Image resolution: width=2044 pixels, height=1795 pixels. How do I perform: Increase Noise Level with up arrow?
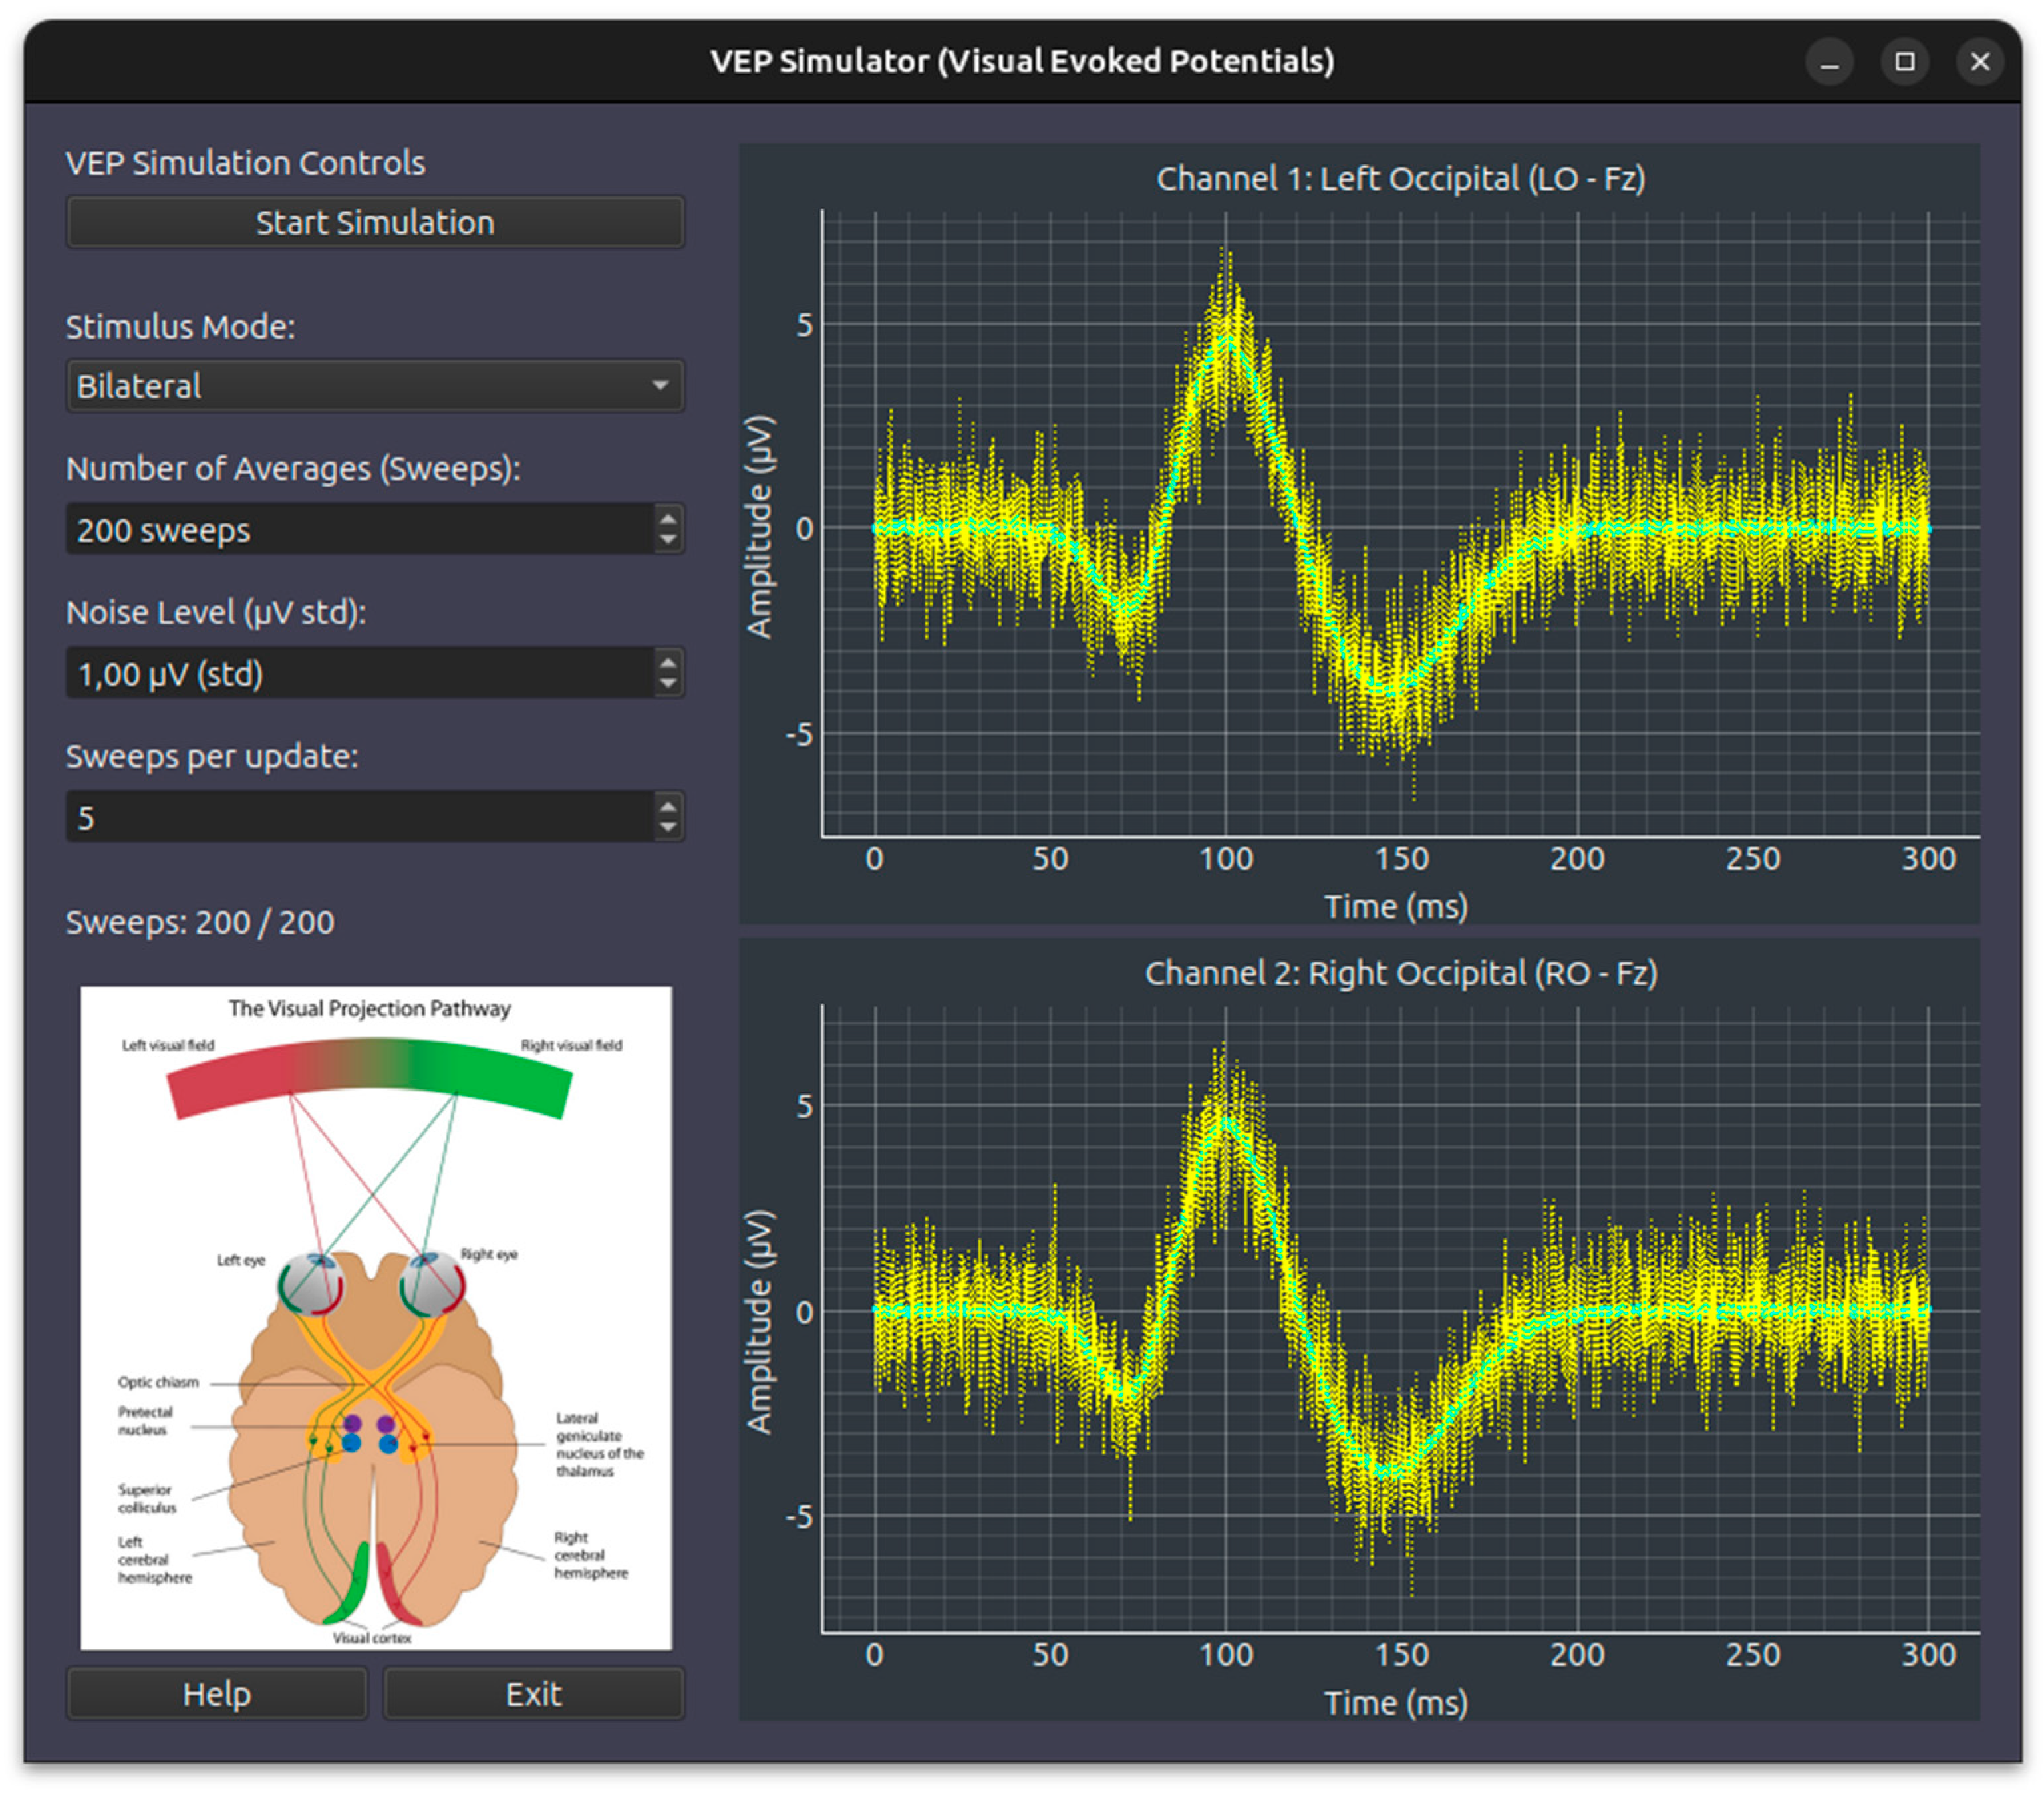(x=668, y=662)
